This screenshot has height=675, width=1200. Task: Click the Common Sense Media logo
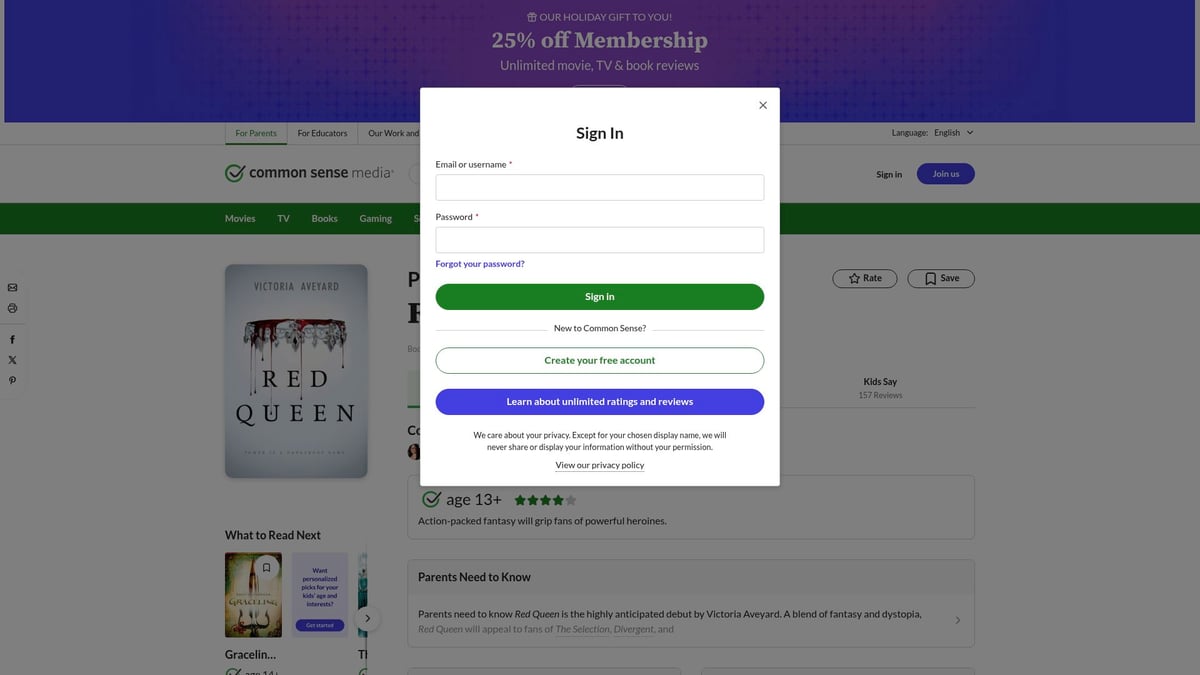(309, 173)
